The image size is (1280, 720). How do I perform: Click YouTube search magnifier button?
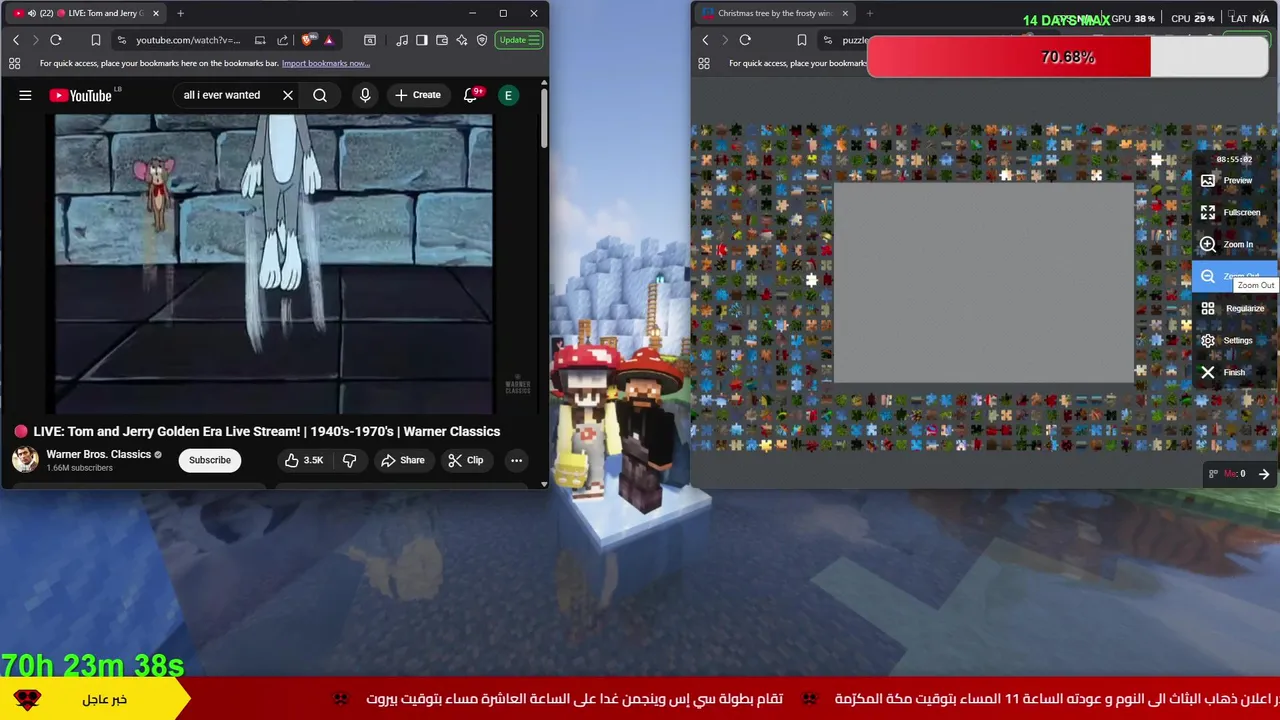(320, 95)
